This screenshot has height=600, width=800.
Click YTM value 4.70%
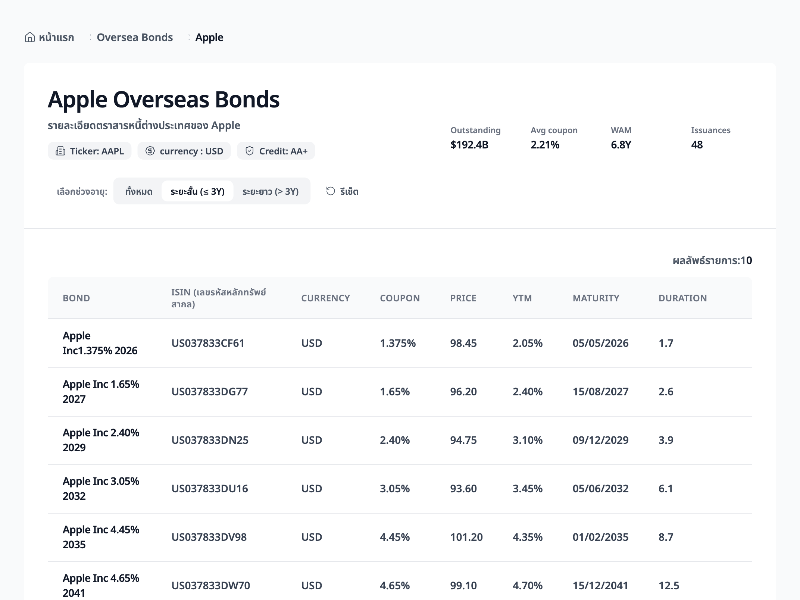[528, 585]
